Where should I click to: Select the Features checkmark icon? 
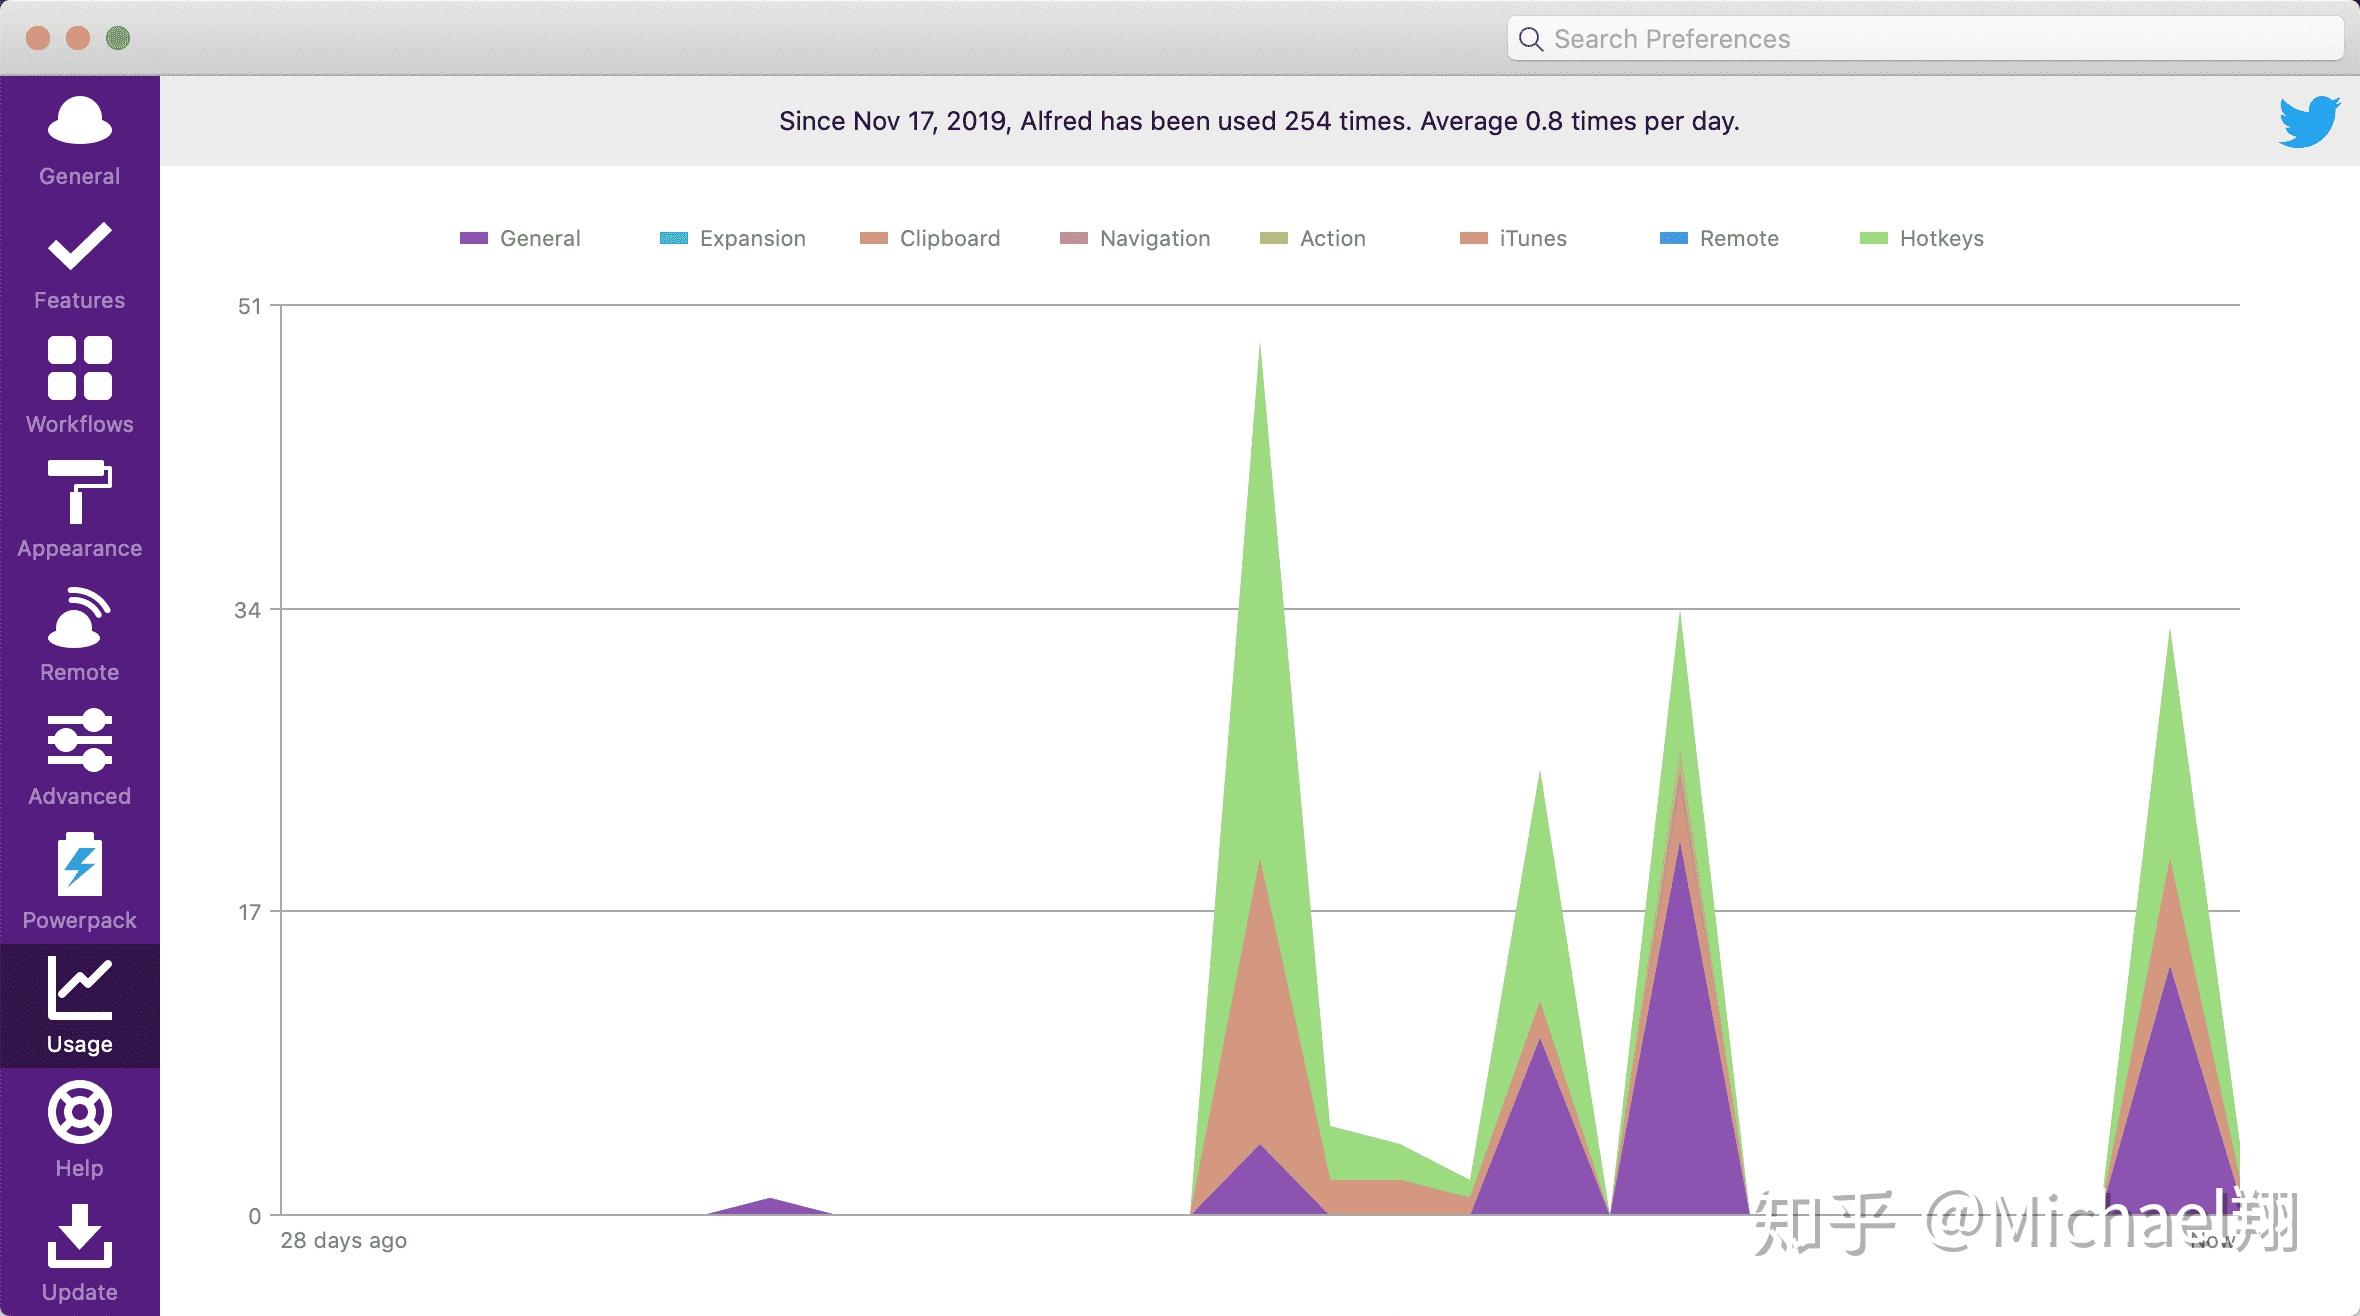(x=79, y=246)
